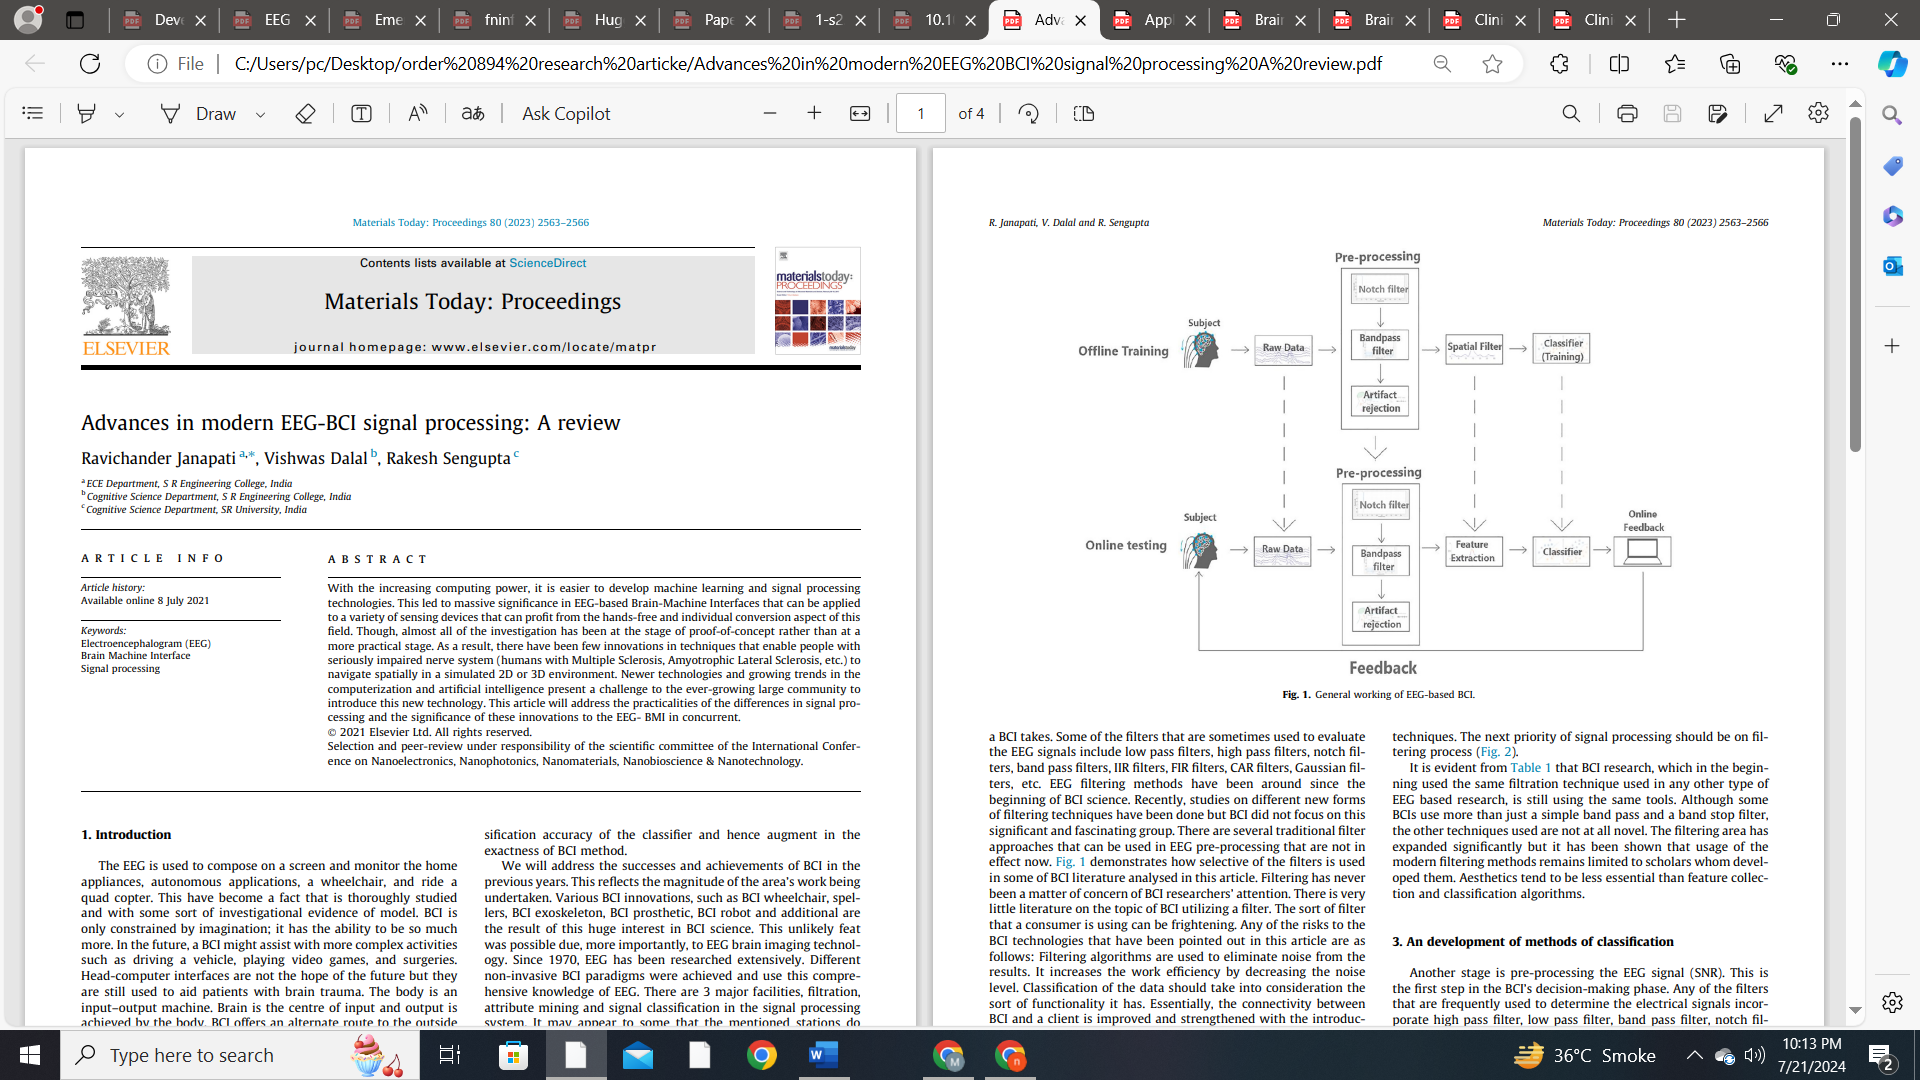Open Mail app from taskbar
This screenshot has width=1920, height=1080.
tap(637, 1055)
